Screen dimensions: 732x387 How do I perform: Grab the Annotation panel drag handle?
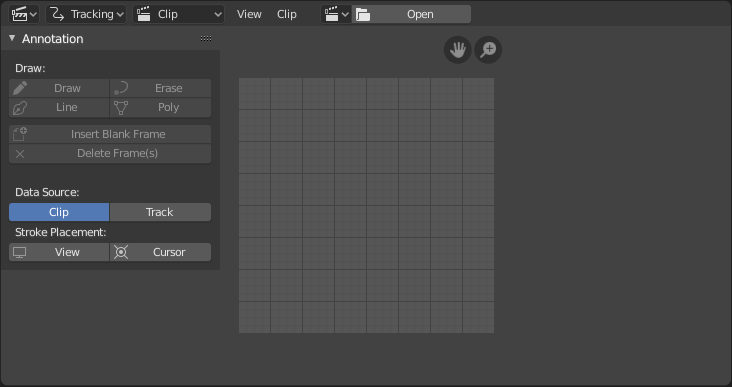206,39
